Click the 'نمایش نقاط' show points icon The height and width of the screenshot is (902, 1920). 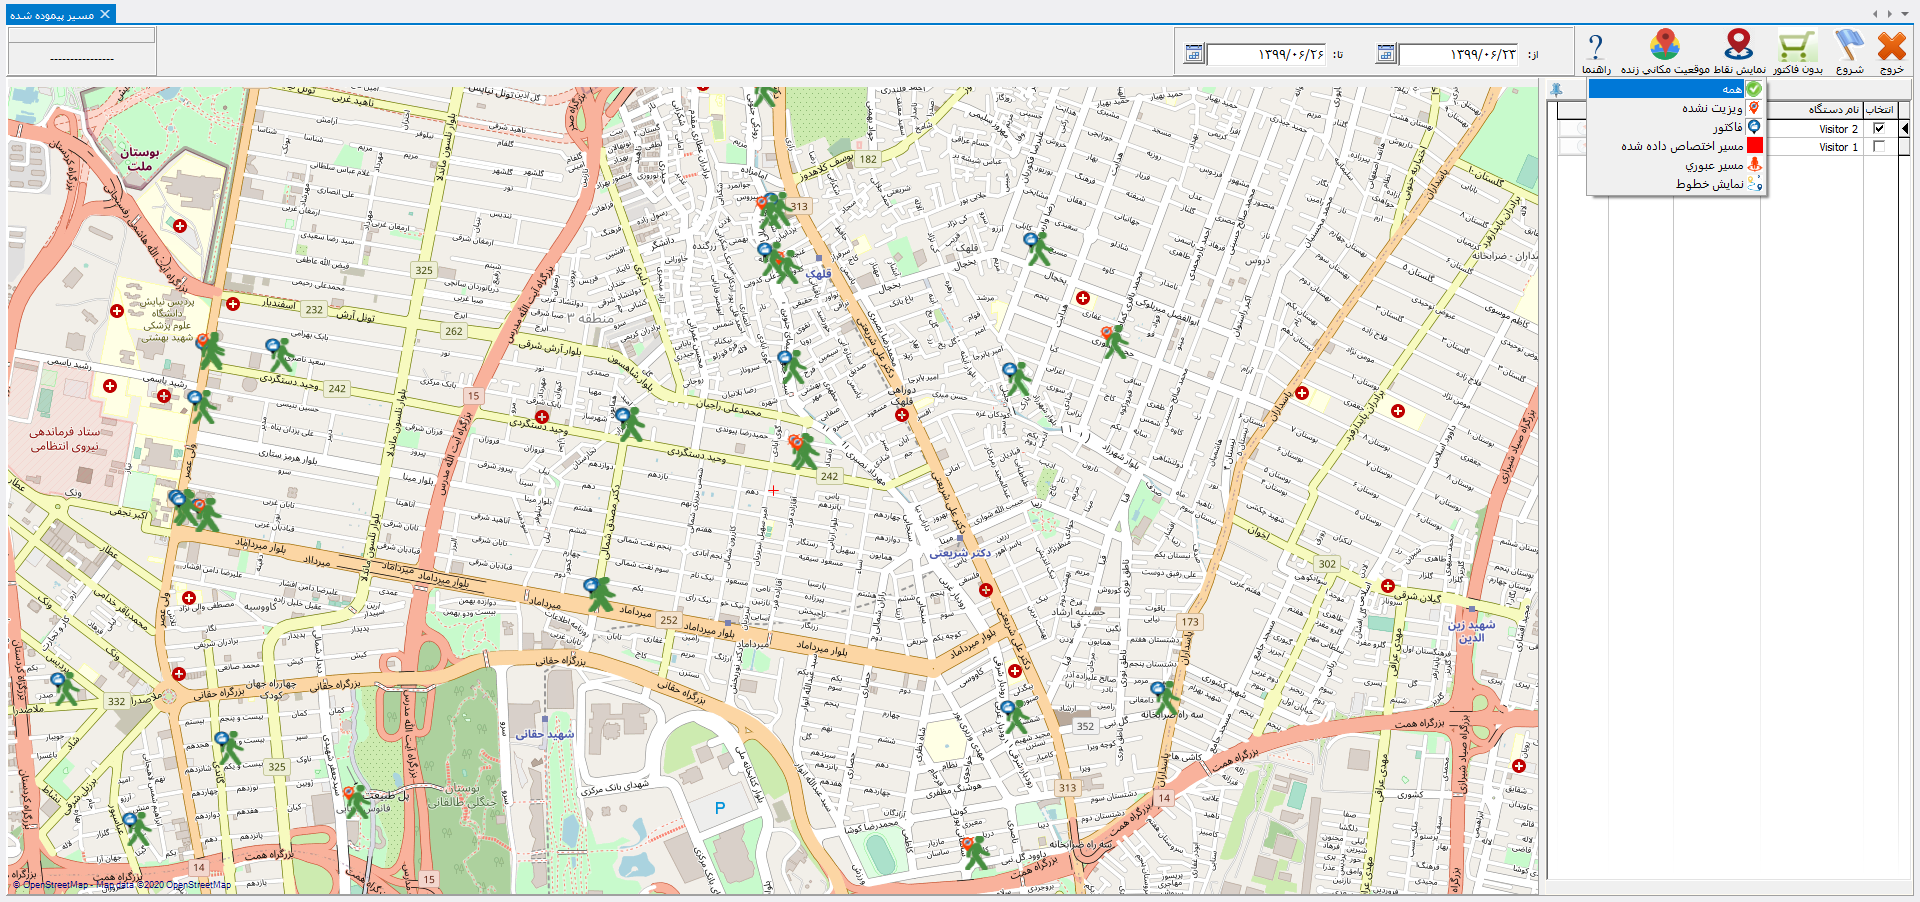coord(1739,45)
